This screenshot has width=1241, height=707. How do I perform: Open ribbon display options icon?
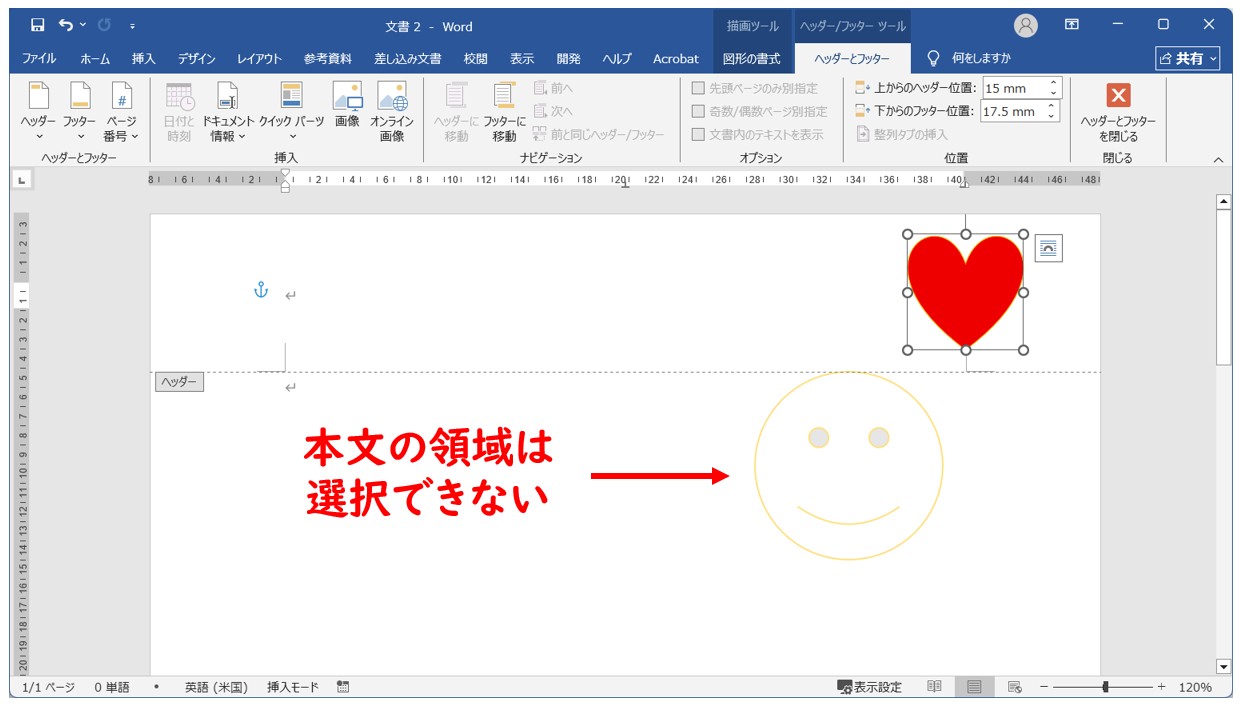coord(1072,25)
